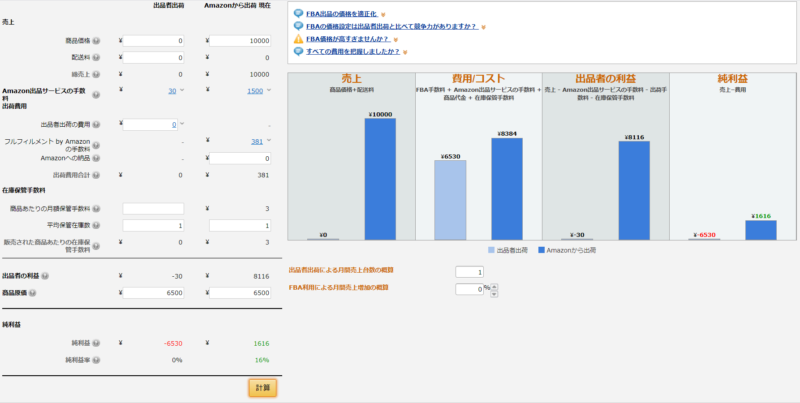Open the 381 fulfillment fee link

pyautogui.click(x=257, y=141)
